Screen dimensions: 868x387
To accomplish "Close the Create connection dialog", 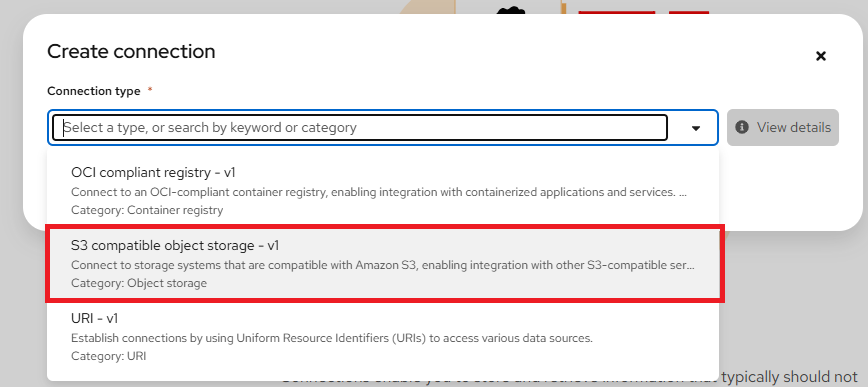I will point(821,56).
